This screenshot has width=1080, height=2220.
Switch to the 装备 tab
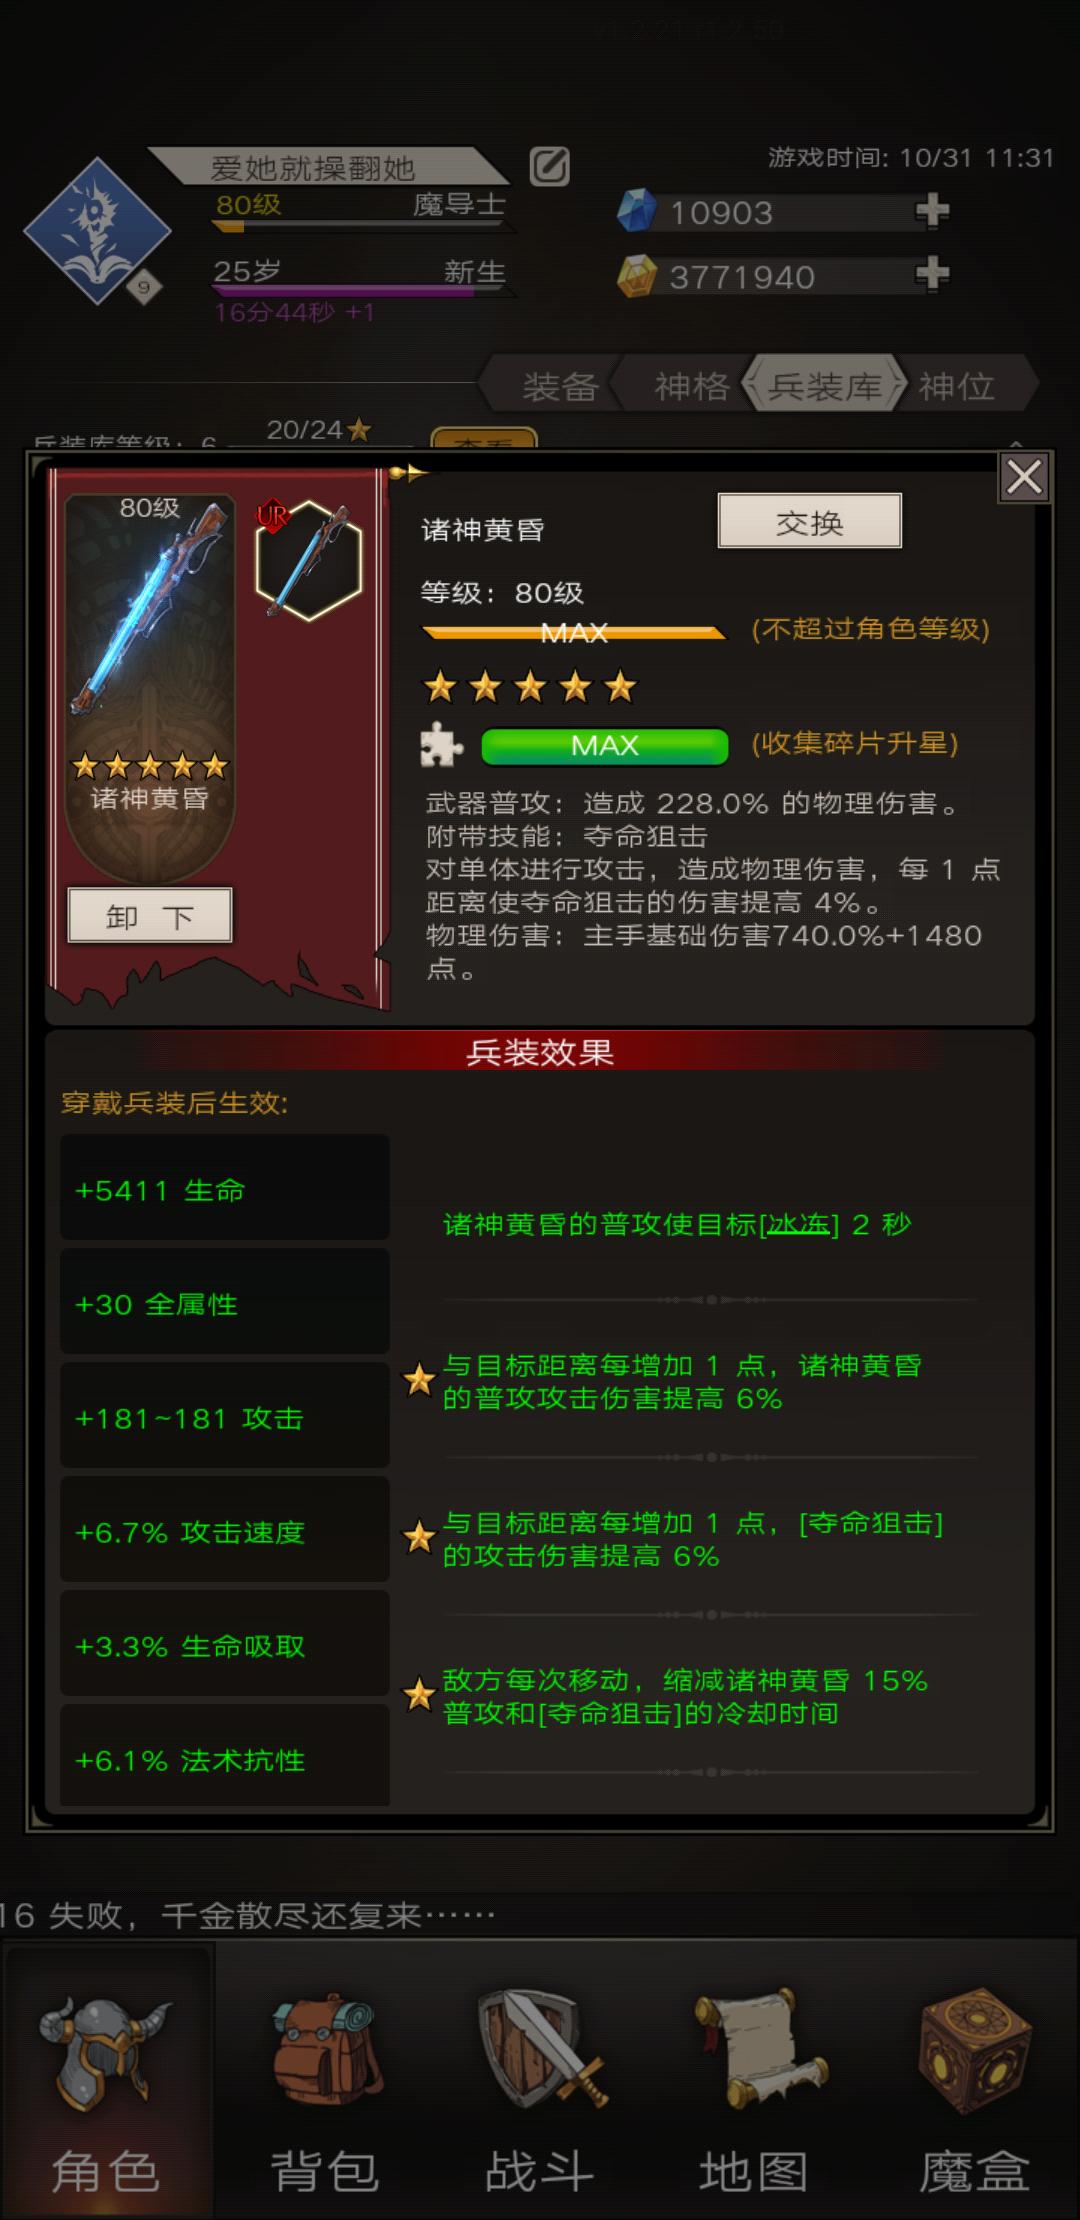pyautogui.click(x=560, y=386)
